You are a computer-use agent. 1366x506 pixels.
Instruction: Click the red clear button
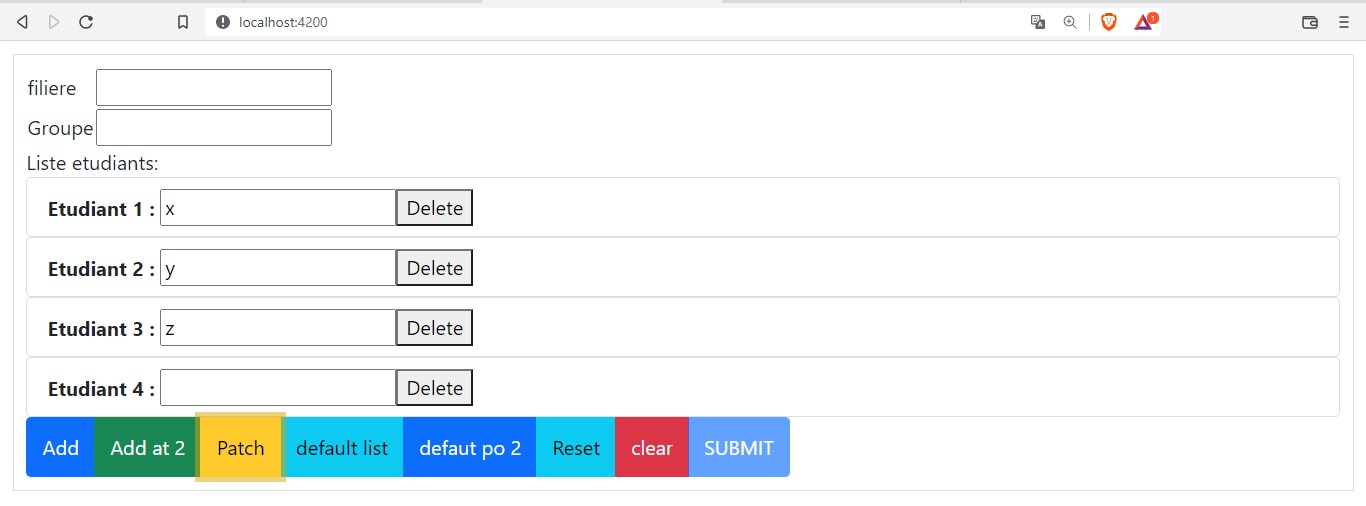click(x=651, y=448)
